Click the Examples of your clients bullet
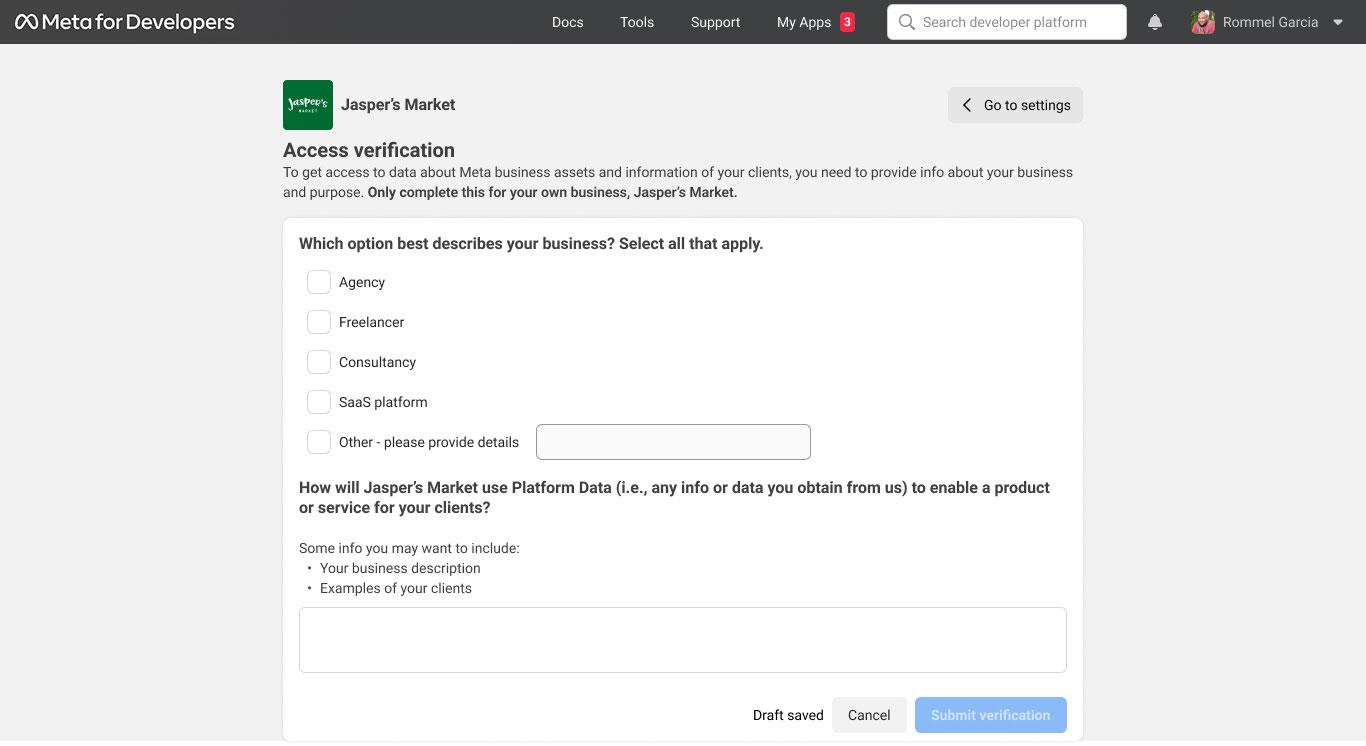 pyautogui.click(x=396, y=588)
